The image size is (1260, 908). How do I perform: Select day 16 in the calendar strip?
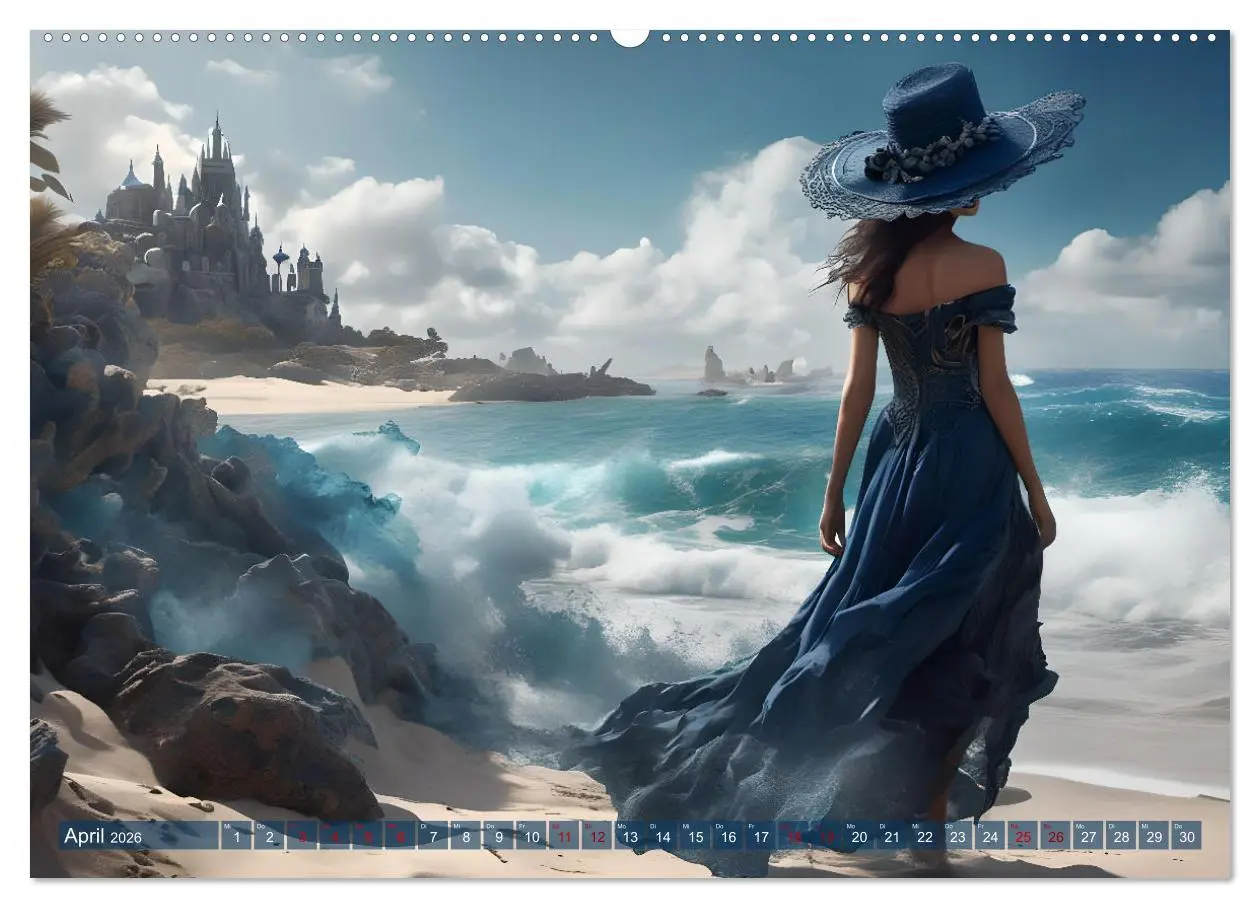click(x=728, y=836)
